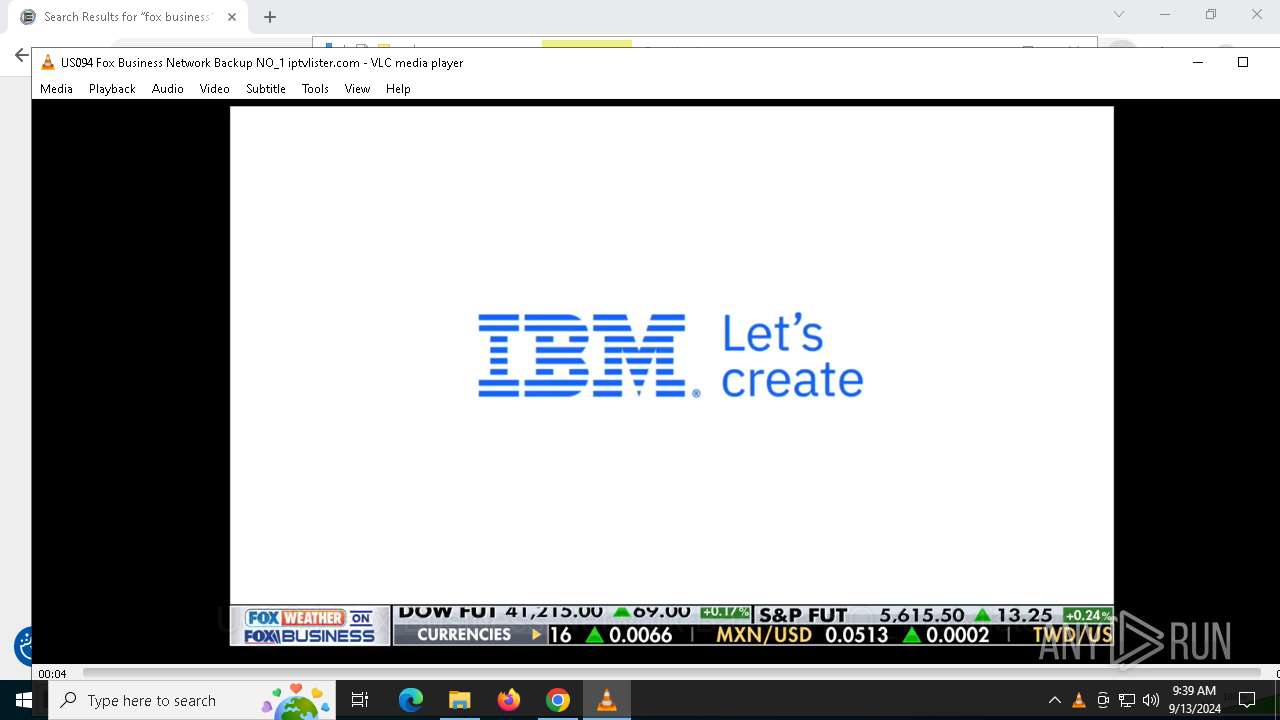Open the notification center icon

click(x=1247, y=700)
